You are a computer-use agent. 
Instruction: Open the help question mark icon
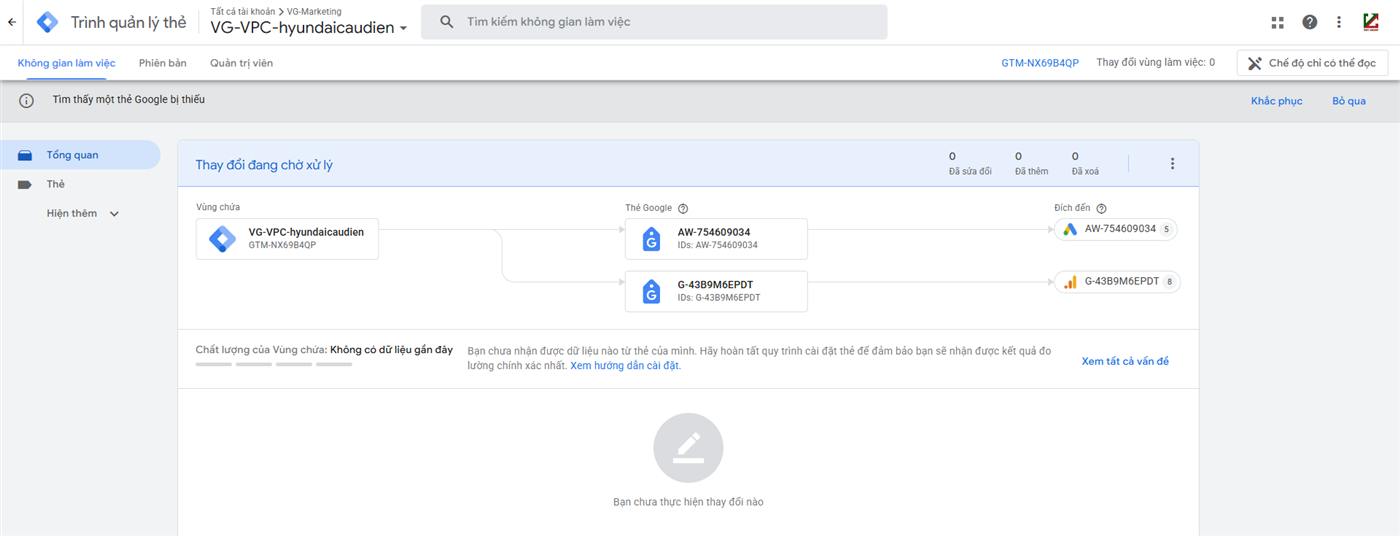(1309, 22)
